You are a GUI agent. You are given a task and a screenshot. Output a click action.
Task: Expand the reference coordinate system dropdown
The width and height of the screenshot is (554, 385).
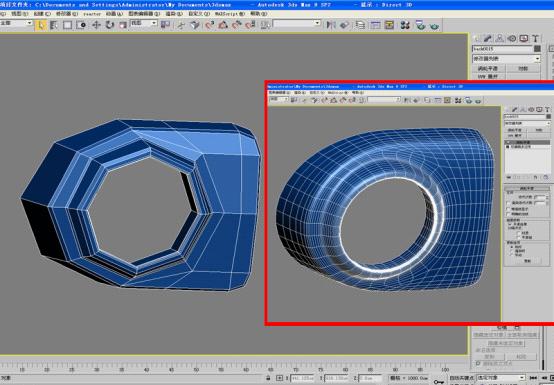pos(144,23)
